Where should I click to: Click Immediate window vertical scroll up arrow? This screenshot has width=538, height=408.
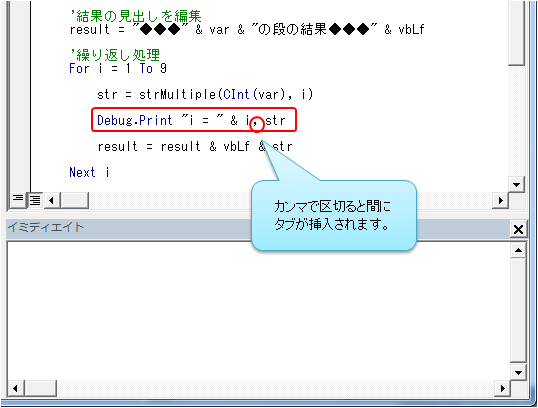518,250
